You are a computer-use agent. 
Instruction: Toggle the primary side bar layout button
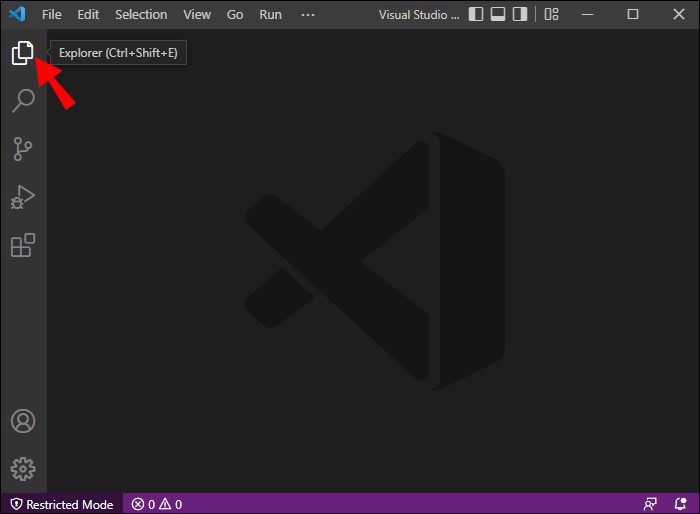pyautogui.click(x=476, y=15)
